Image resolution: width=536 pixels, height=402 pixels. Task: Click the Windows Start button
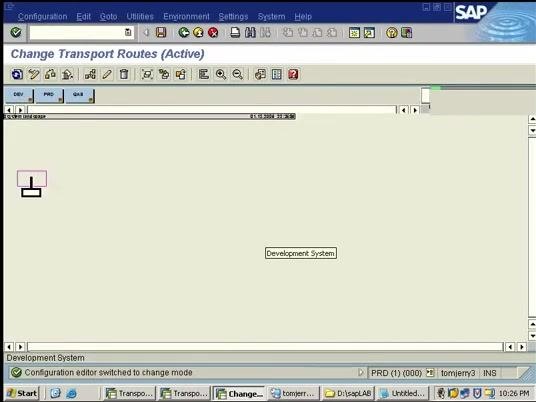(x=22, y=393)
